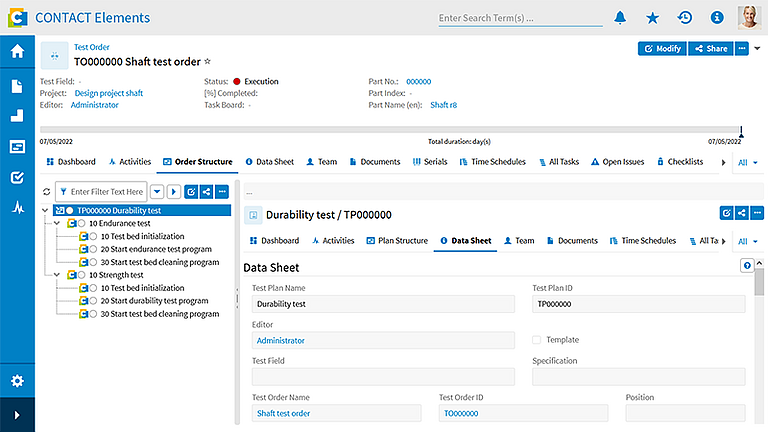
Task: Open more actions next to Share
Action: (x=742, y=48)
